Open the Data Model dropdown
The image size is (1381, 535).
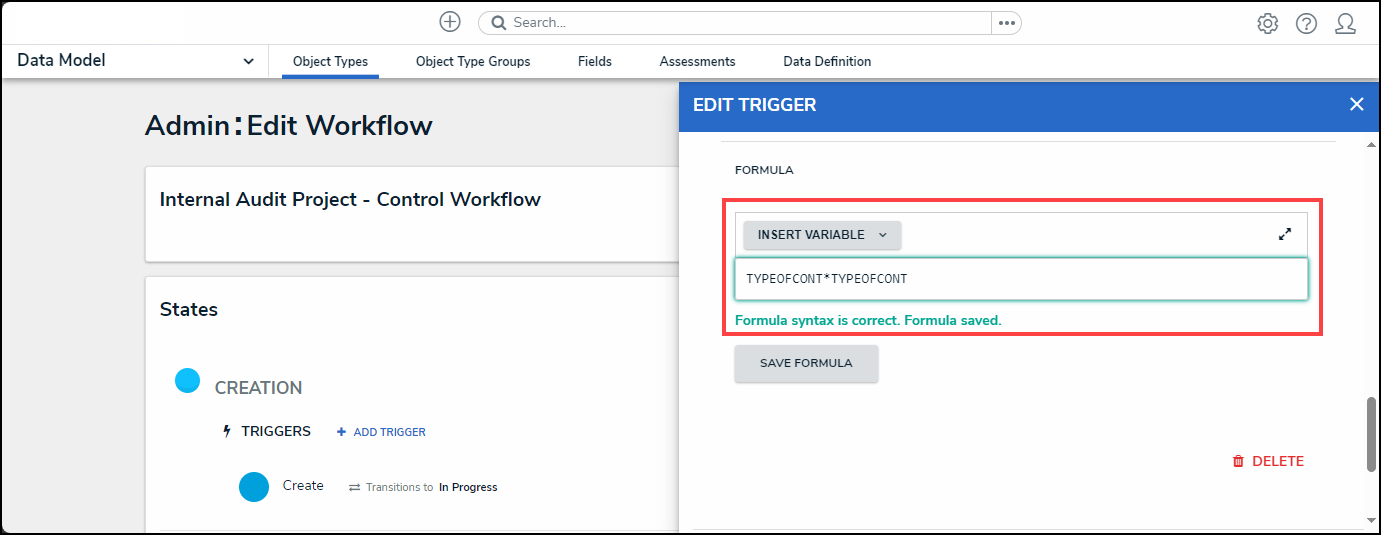[135, 61]
